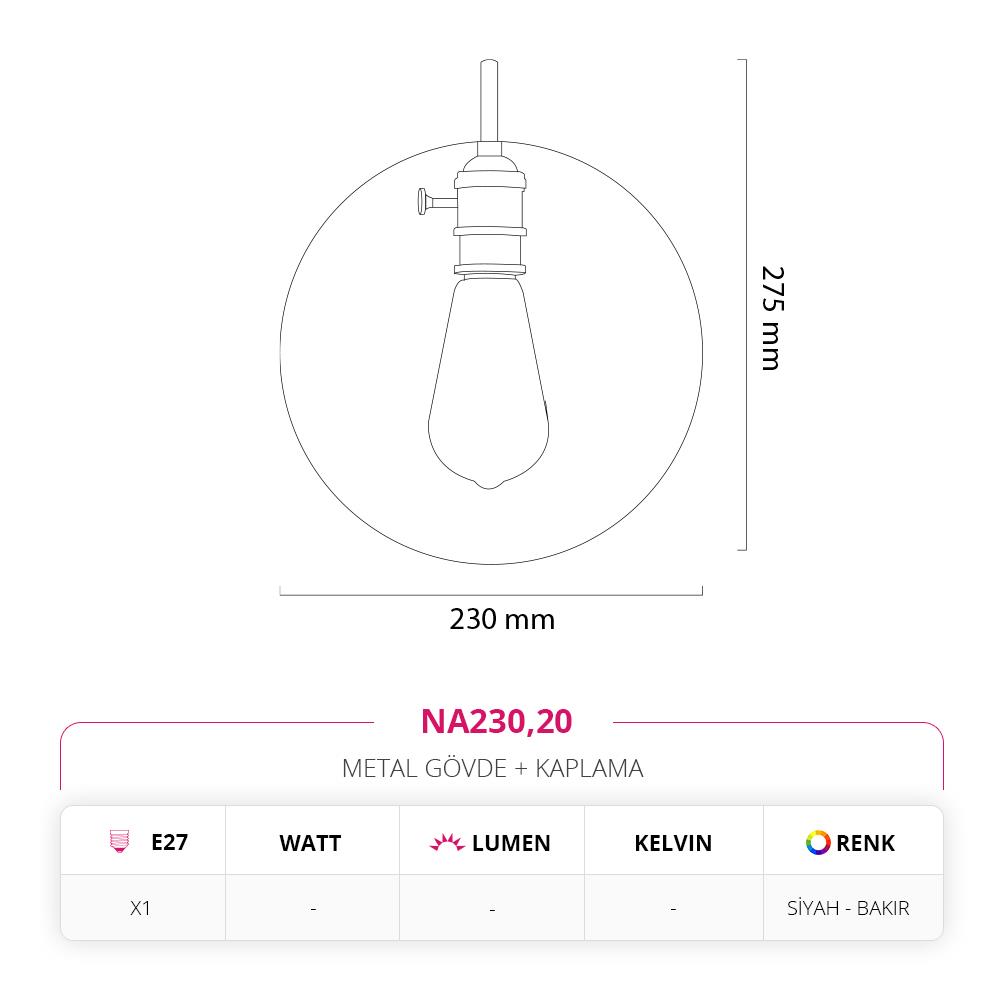Viewport: 1000px width, 1000px height.
Task: Click the mounting rod above the globe
Action: pos(489,100)
